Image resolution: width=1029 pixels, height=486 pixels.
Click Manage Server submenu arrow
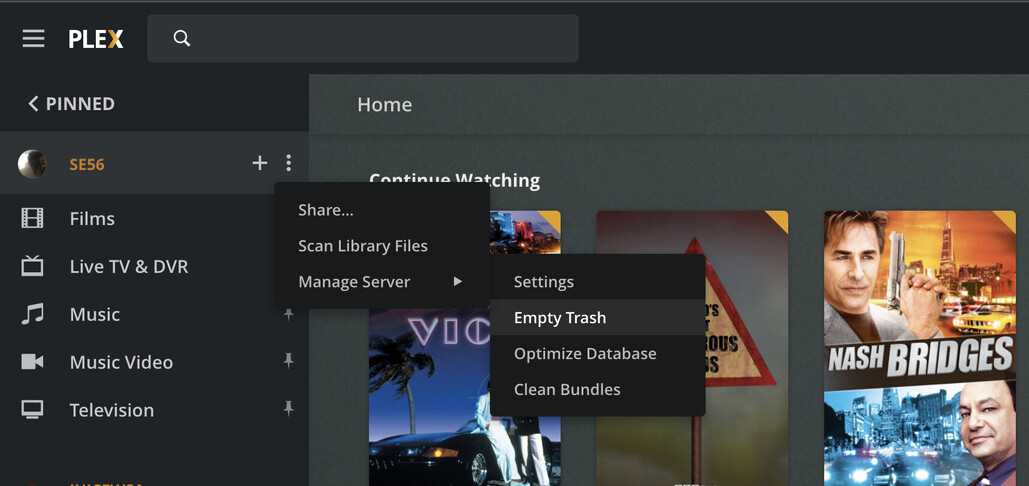point(458,282)
